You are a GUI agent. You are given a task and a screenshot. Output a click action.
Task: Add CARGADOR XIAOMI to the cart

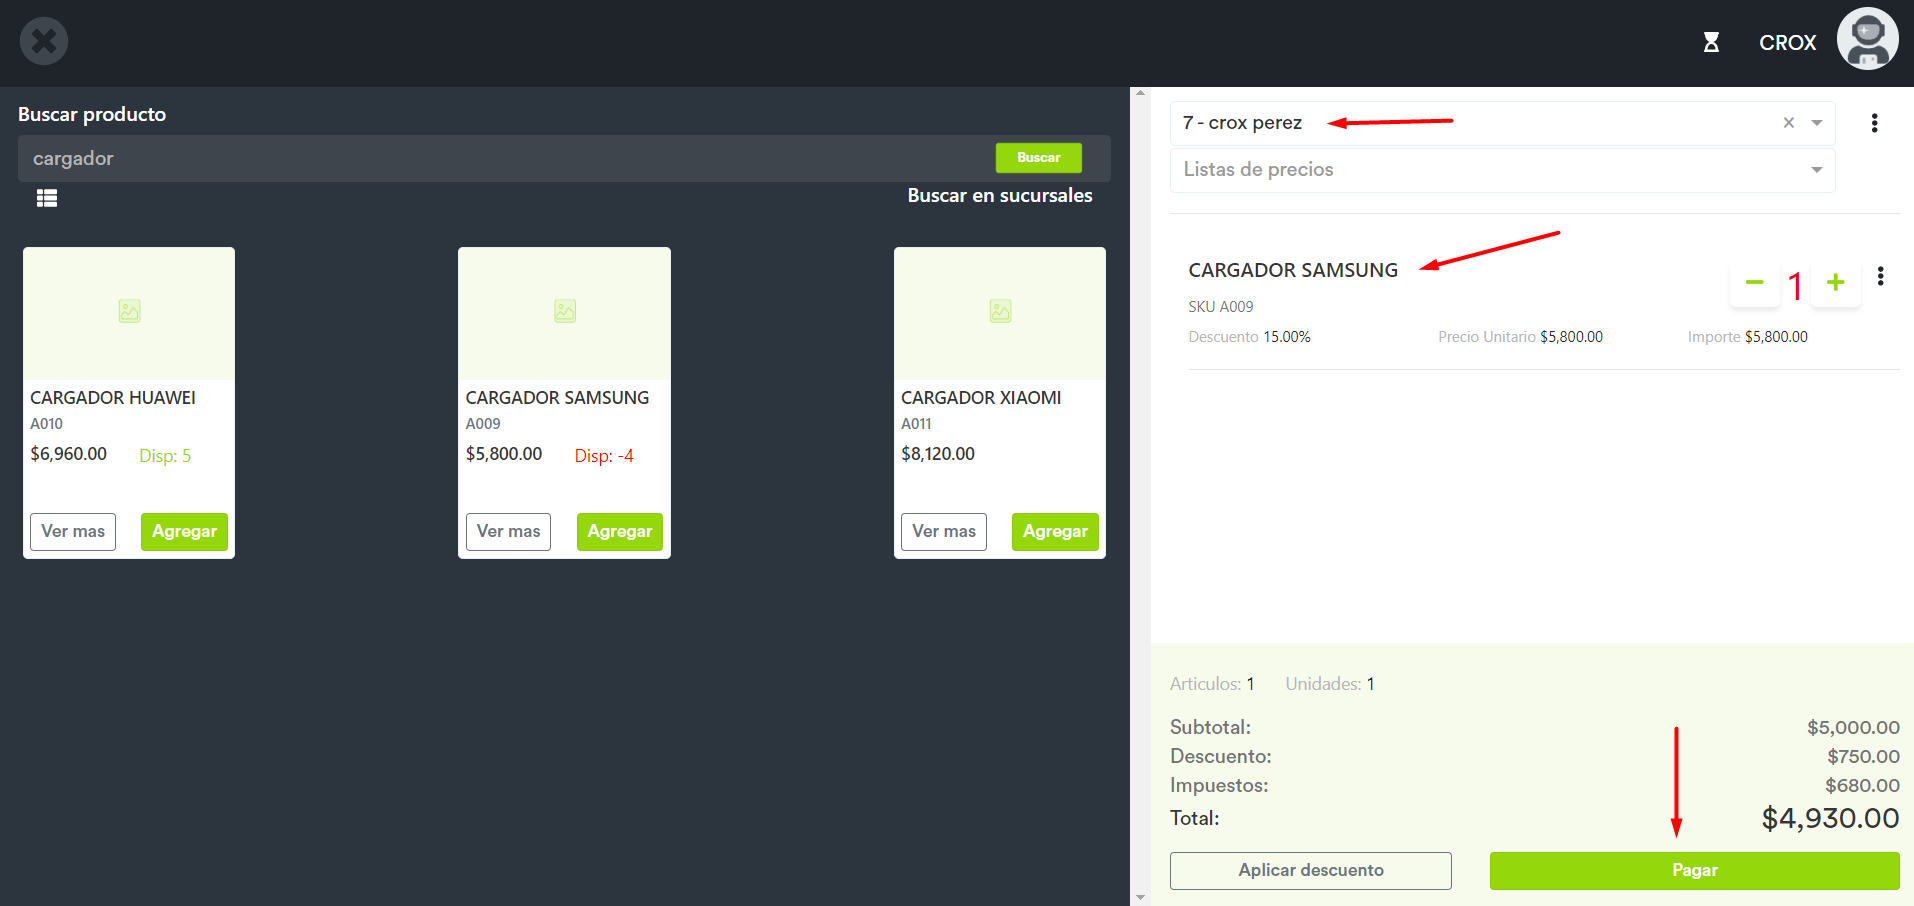[1054, 532]
